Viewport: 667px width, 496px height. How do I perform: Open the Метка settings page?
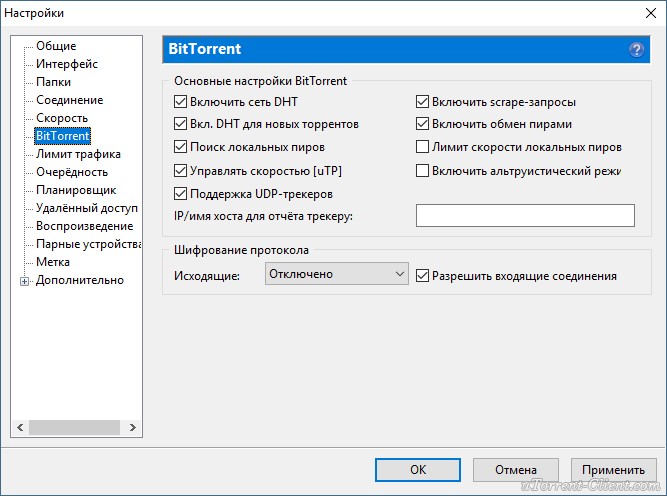coord(53,262)
